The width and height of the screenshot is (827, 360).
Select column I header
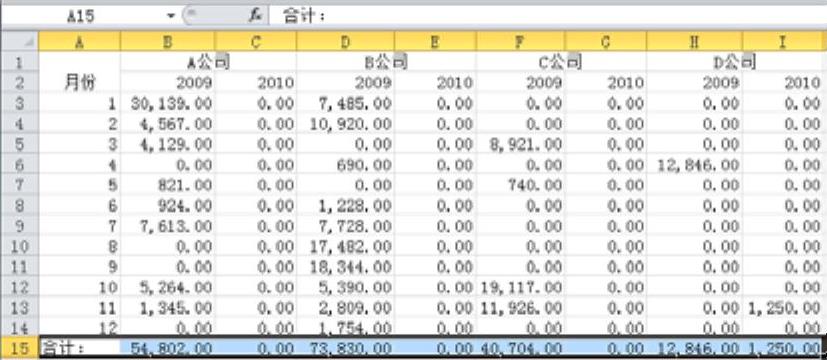click(784, 42)
